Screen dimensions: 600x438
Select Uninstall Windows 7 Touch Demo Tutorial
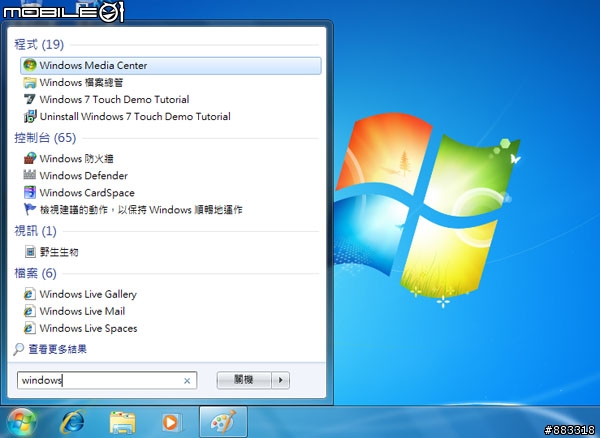[135, 116]
